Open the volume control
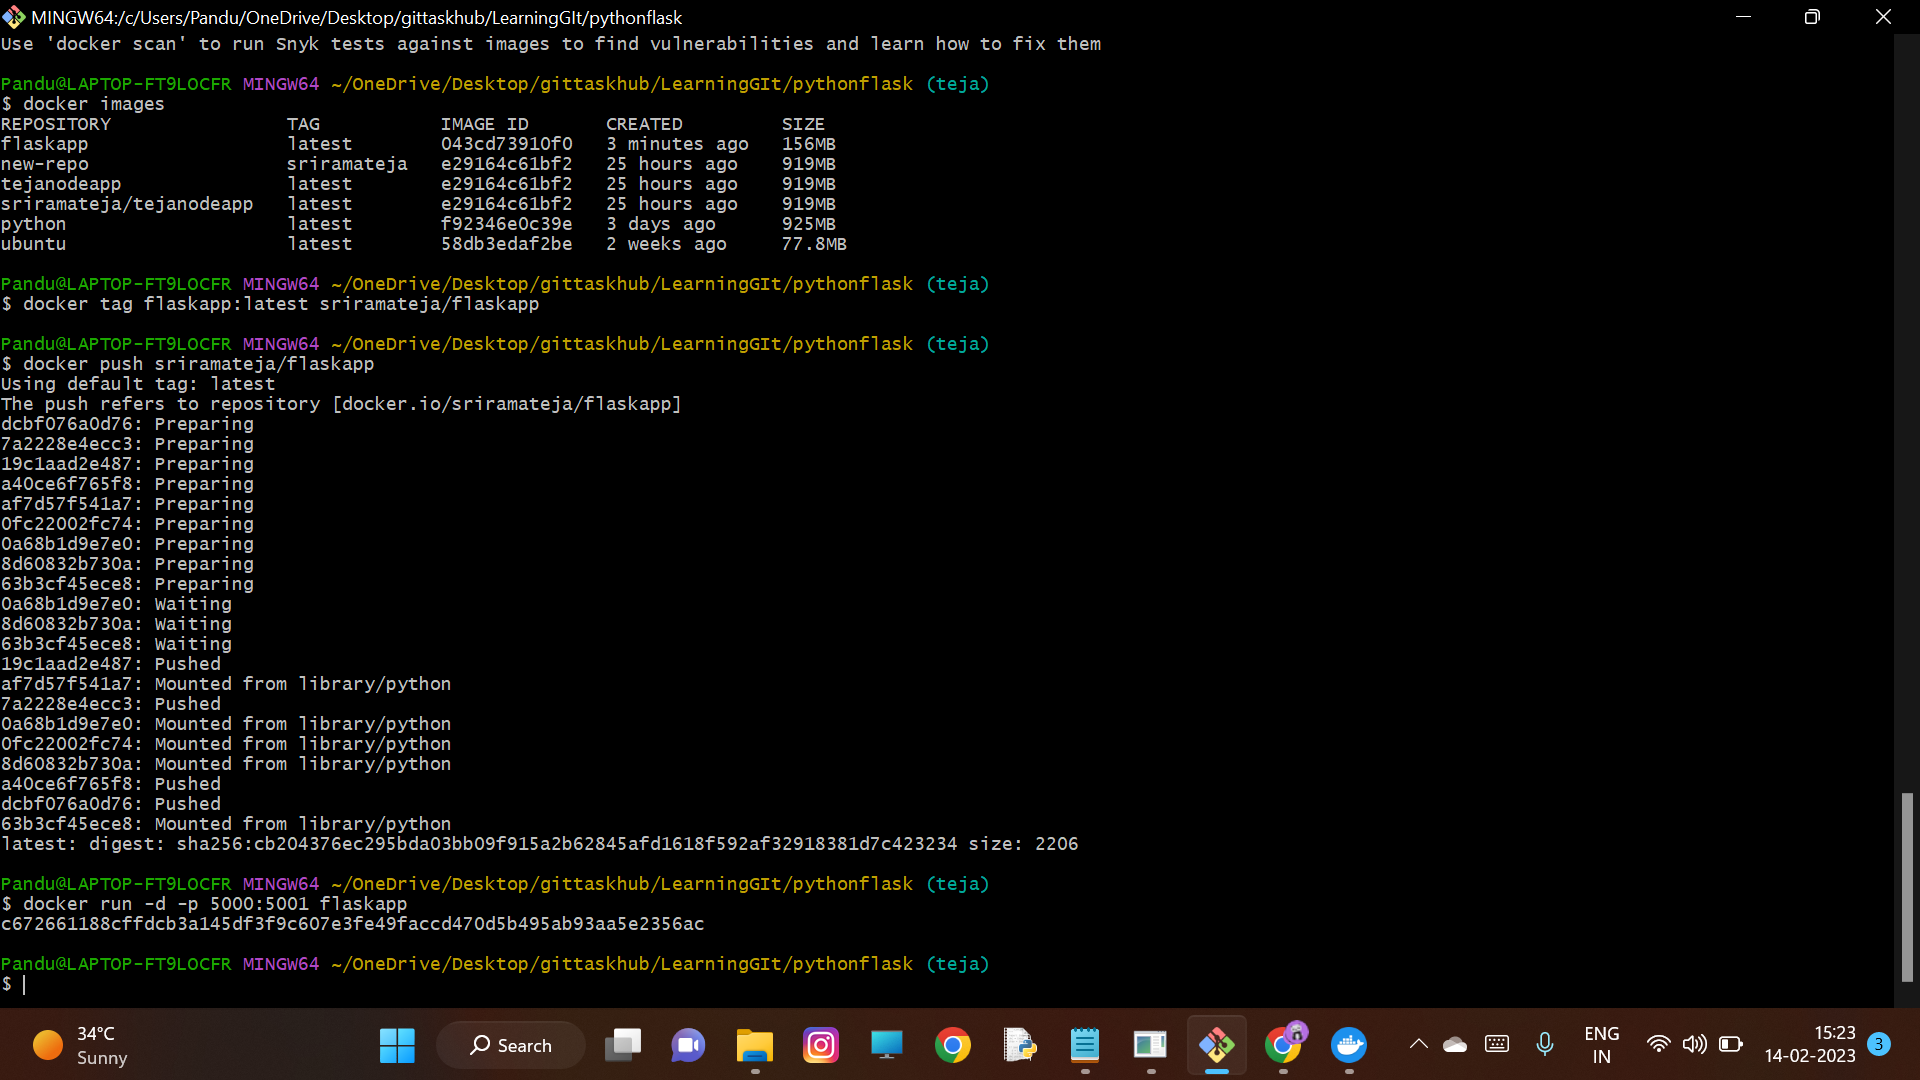1920x1080 pixels. click(x=1694, y=1044)
